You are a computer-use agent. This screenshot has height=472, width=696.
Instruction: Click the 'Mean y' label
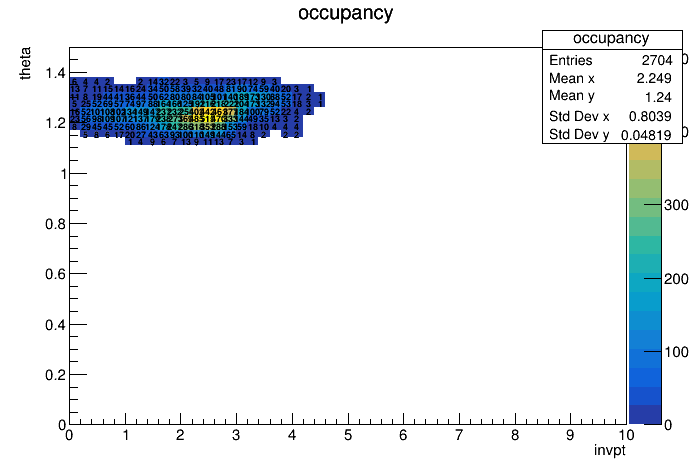pyautogui.click(x=572, y=96)
